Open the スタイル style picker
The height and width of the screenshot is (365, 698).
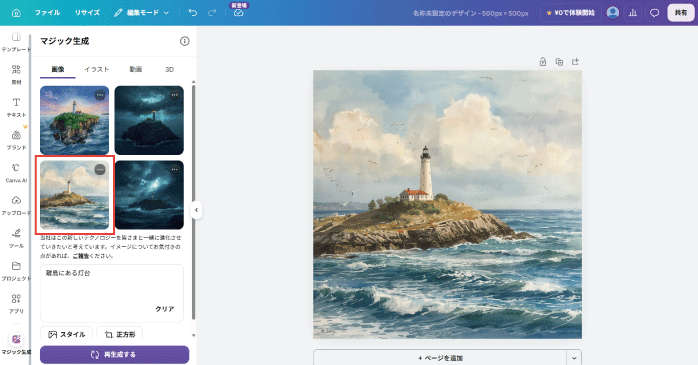66,334
